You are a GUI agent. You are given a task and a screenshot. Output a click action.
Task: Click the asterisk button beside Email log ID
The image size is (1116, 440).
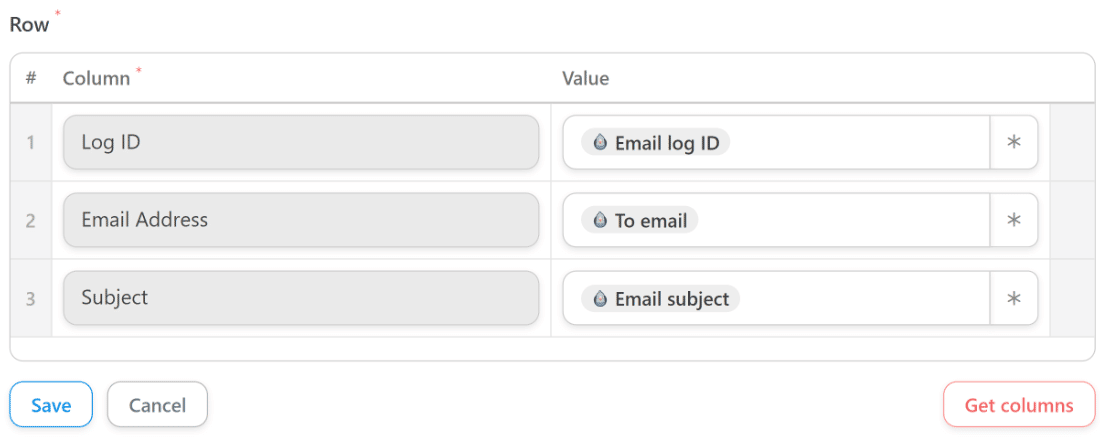[x=1014, y=142]
